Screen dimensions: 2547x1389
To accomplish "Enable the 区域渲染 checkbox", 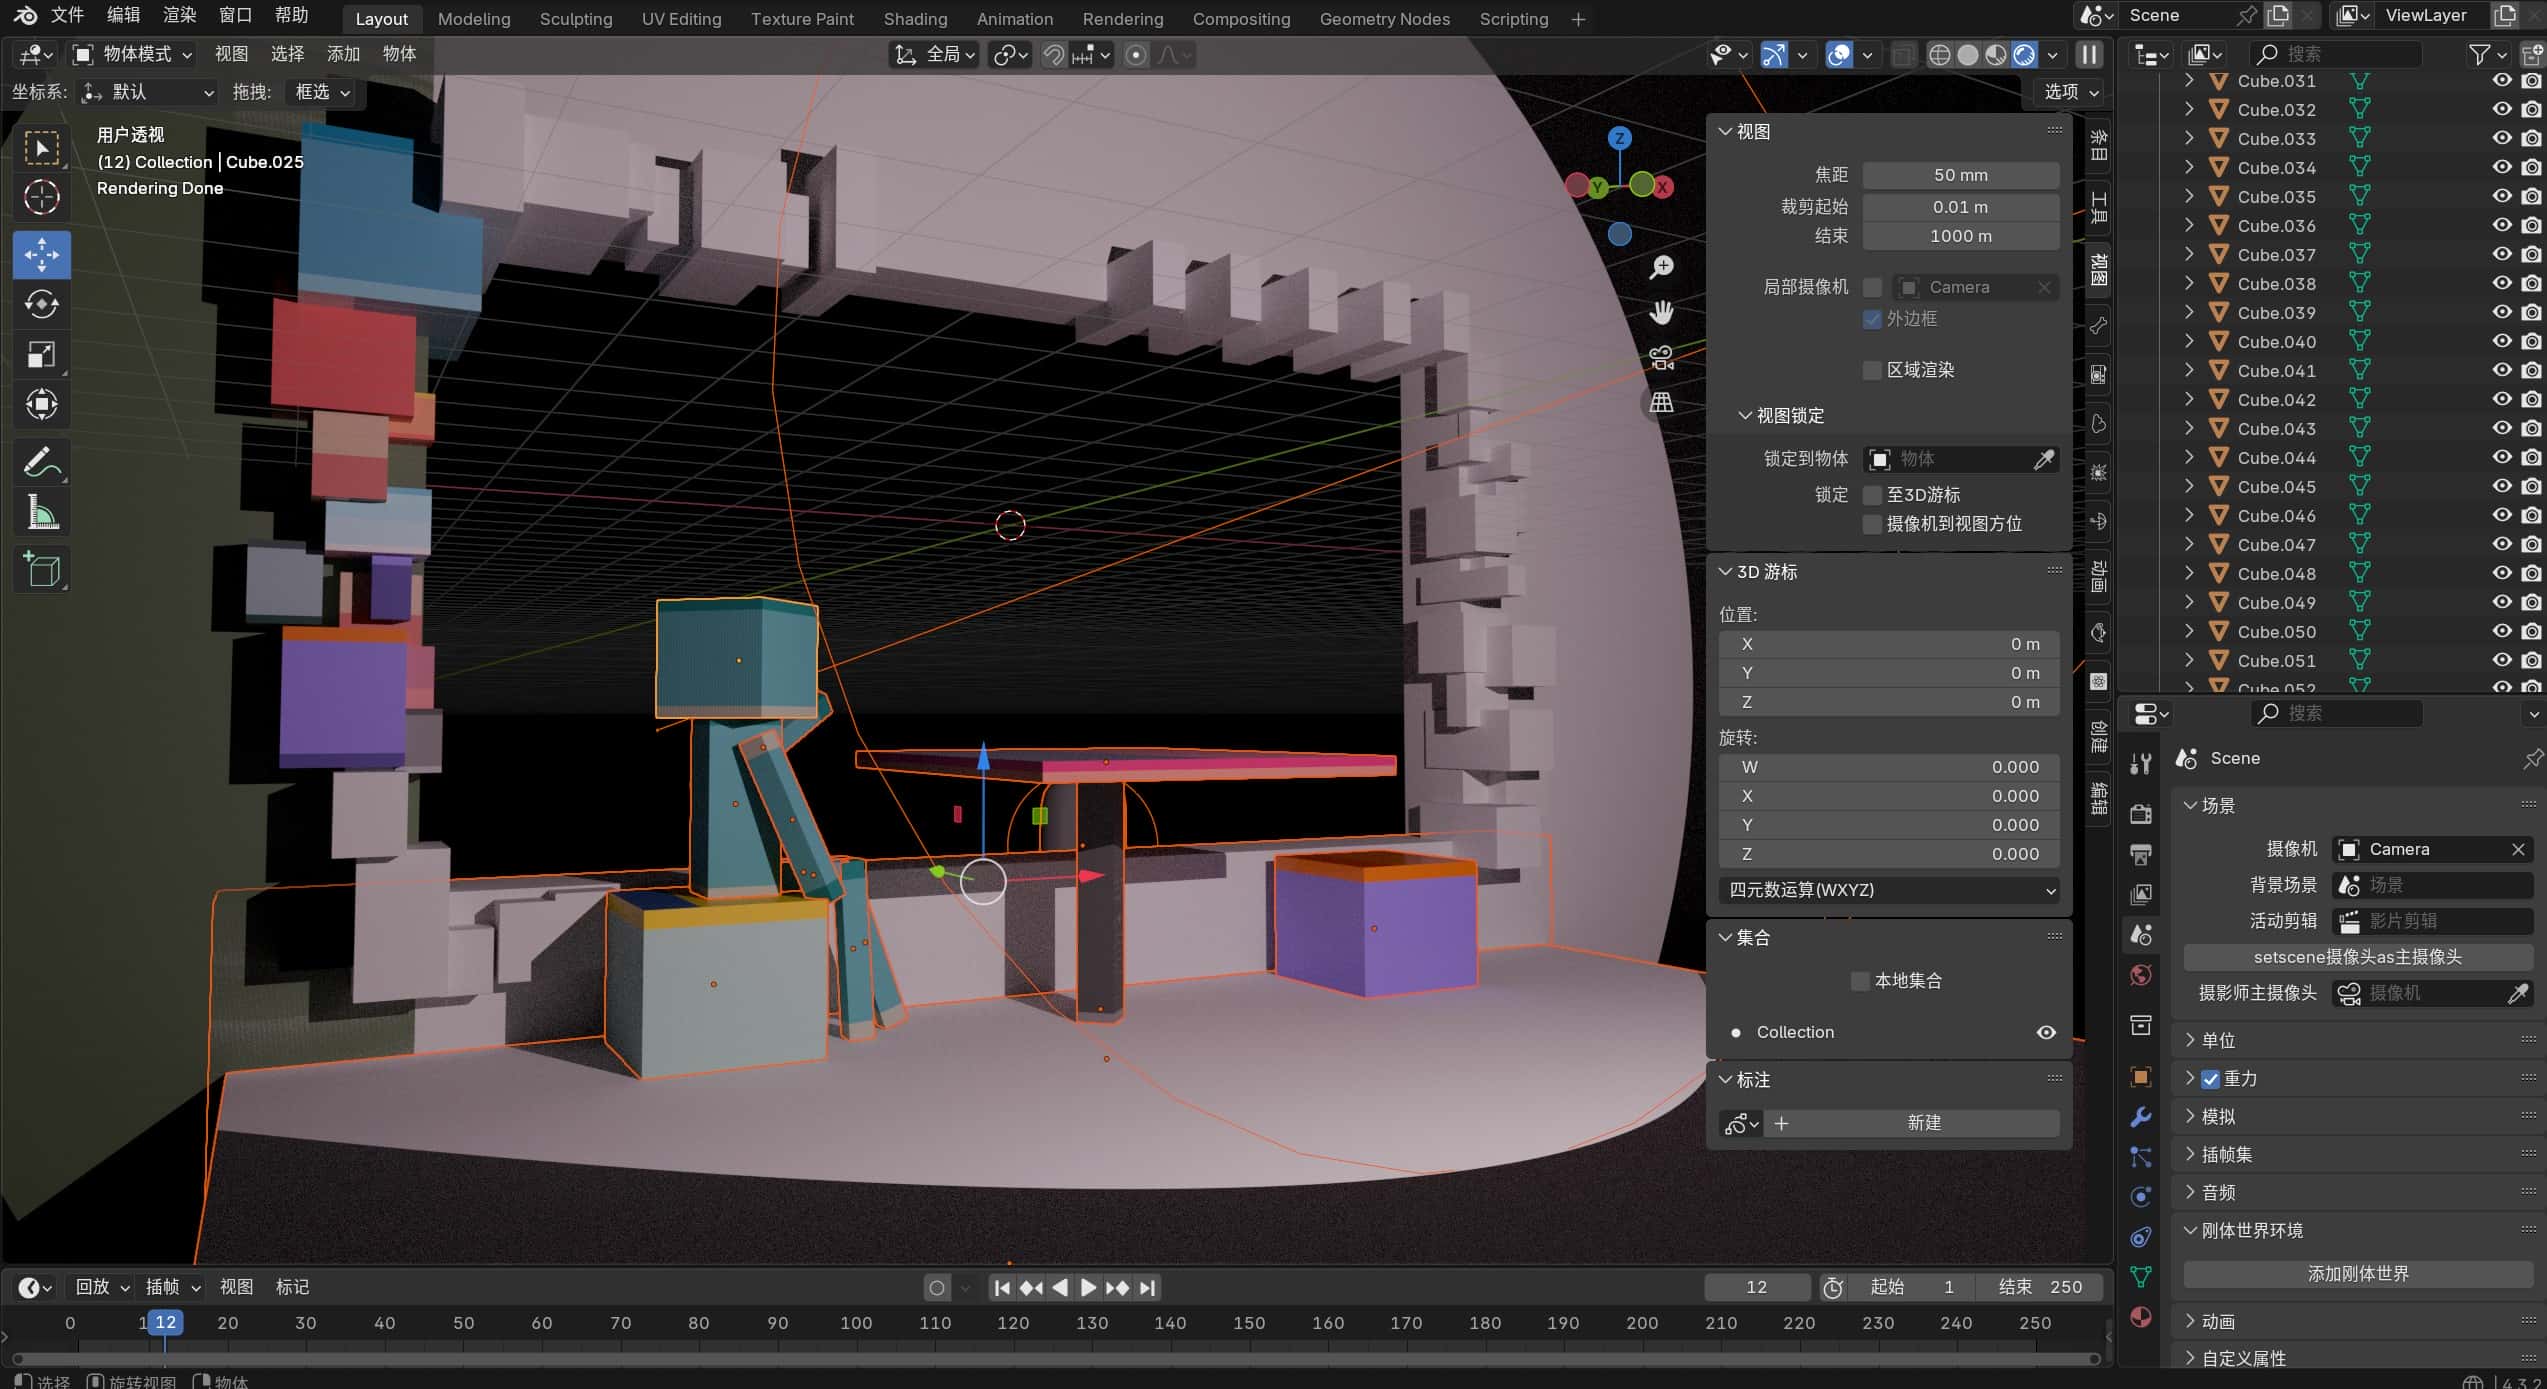I will [x=1872, y=370].
